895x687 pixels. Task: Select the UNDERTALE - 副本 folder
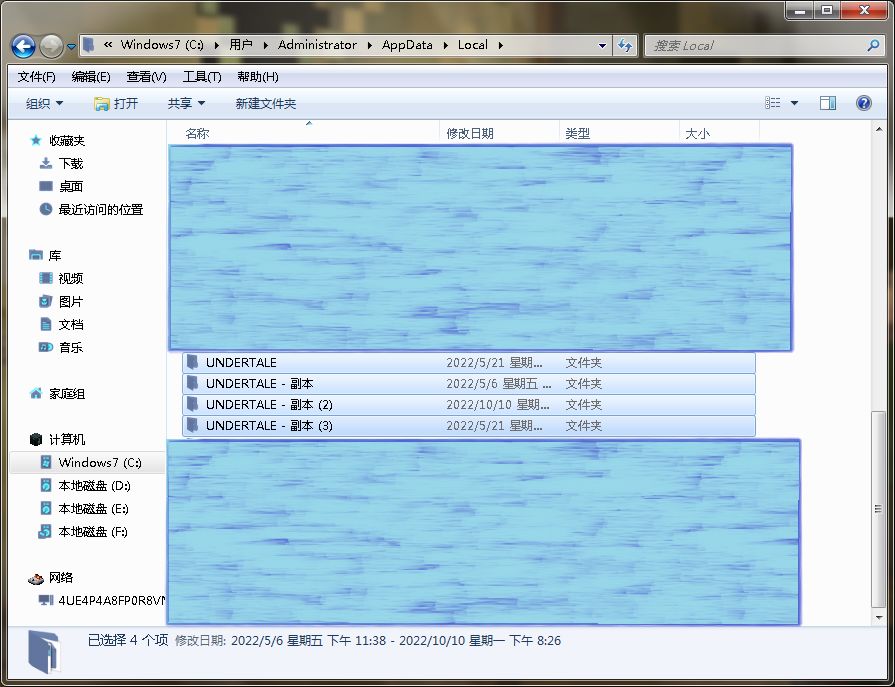pyautogui.click(x=469, y=383)
